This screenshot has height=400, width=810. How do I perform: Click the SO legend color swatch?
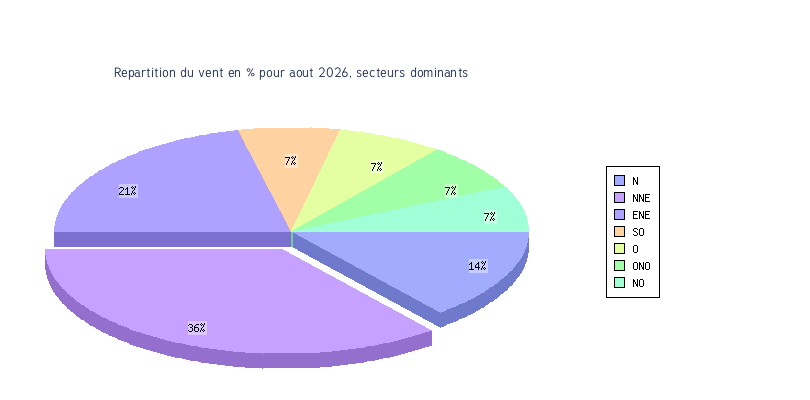(x=619, y=232)
